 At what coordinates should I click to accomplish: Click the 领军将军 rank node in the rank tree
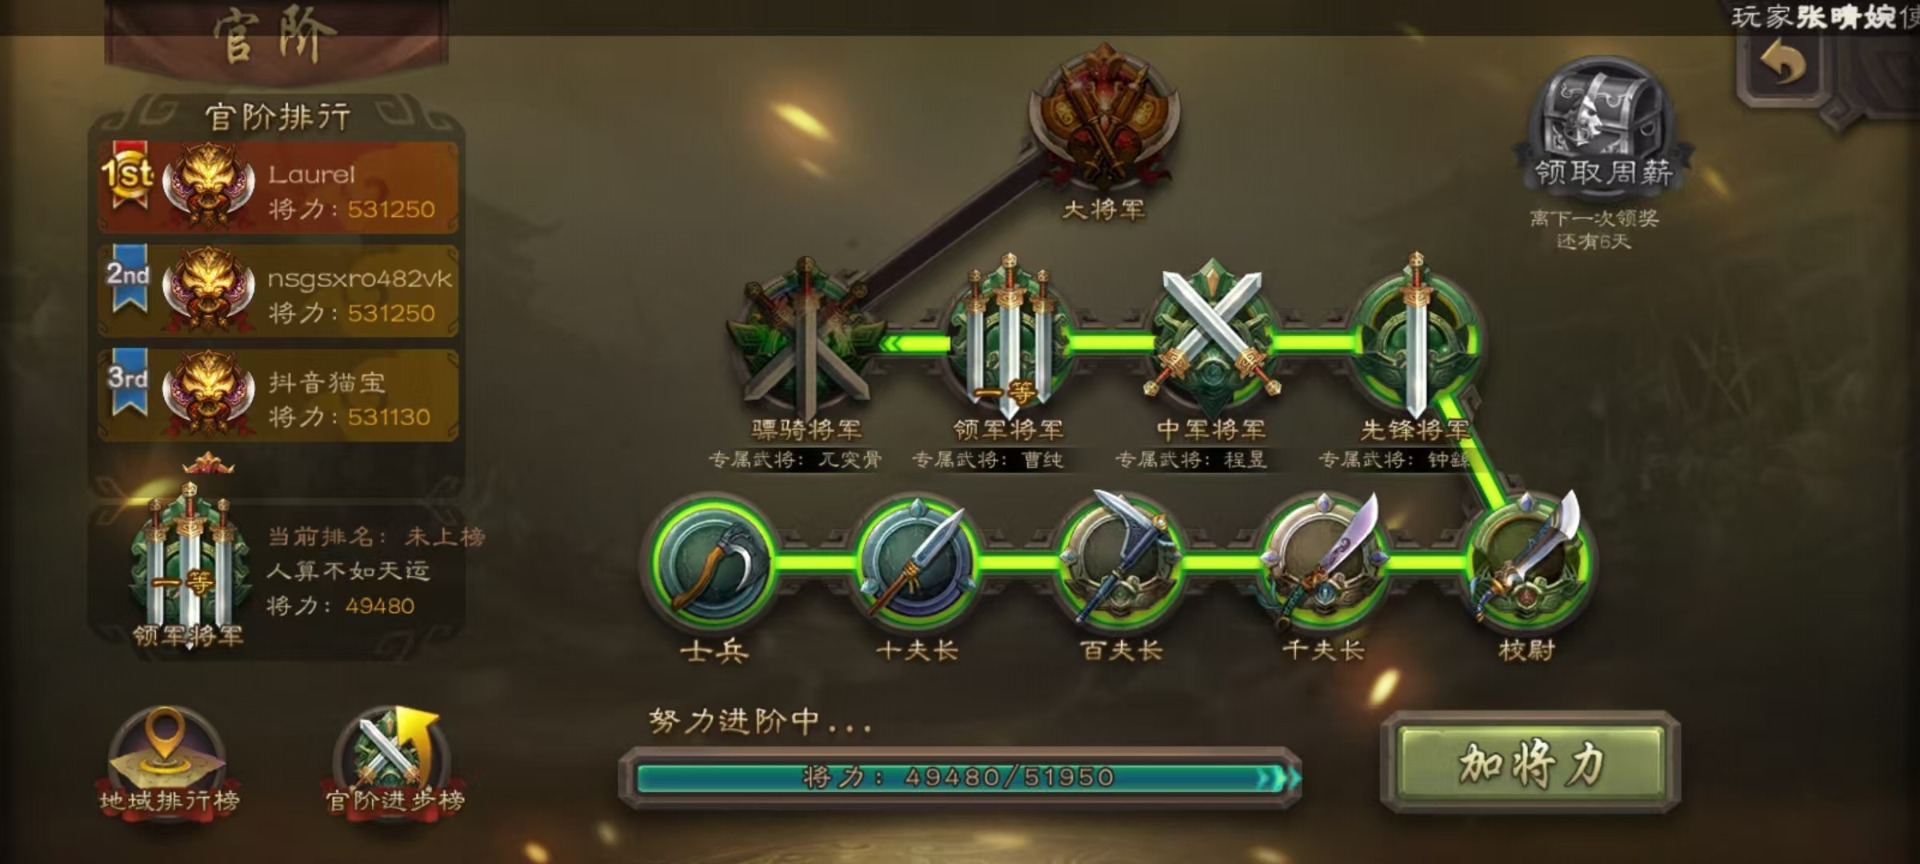1008,338
